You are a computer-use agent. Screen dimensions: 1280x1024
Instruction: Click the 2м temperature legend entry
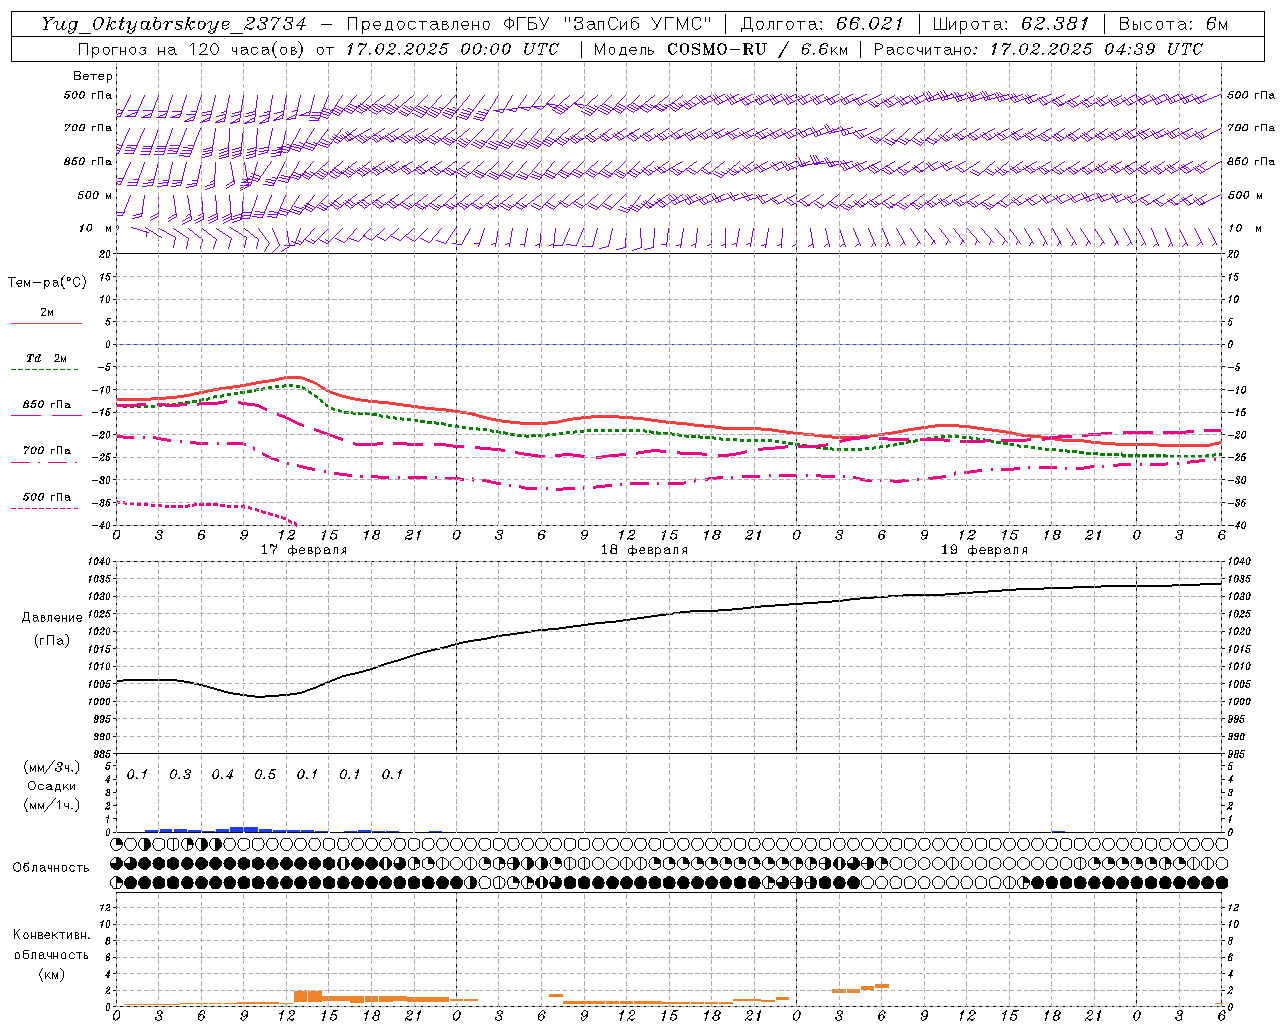point(47,317)
